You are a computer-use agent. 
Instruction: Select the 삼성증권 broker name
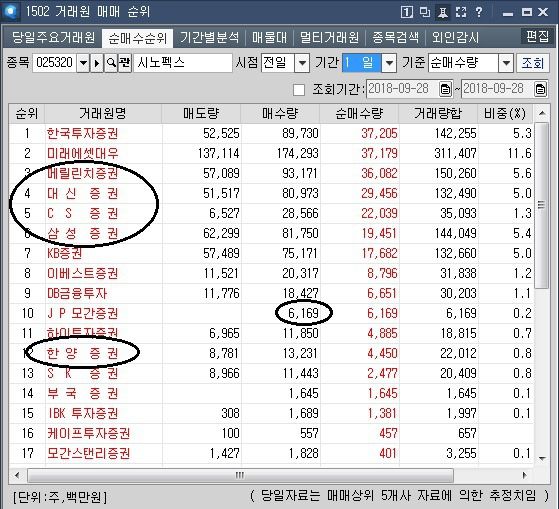coord(82,233)
